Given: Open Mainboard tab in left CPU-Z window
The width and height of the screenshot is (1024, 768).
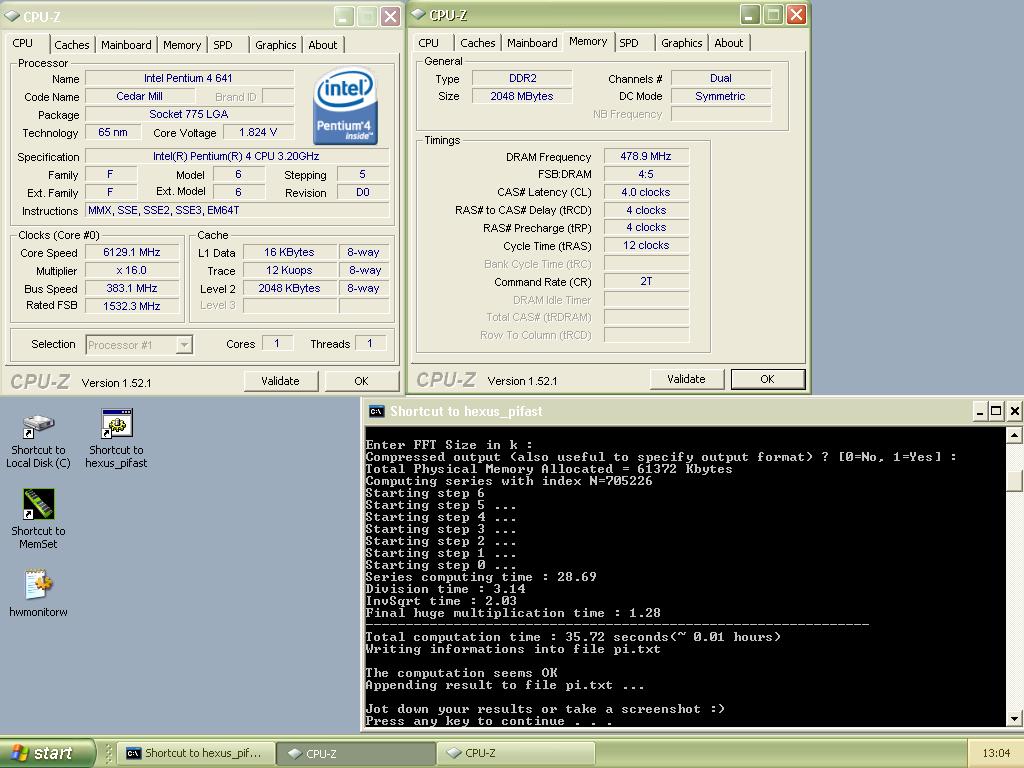Looking at the screenshot, I should (126, 45).
